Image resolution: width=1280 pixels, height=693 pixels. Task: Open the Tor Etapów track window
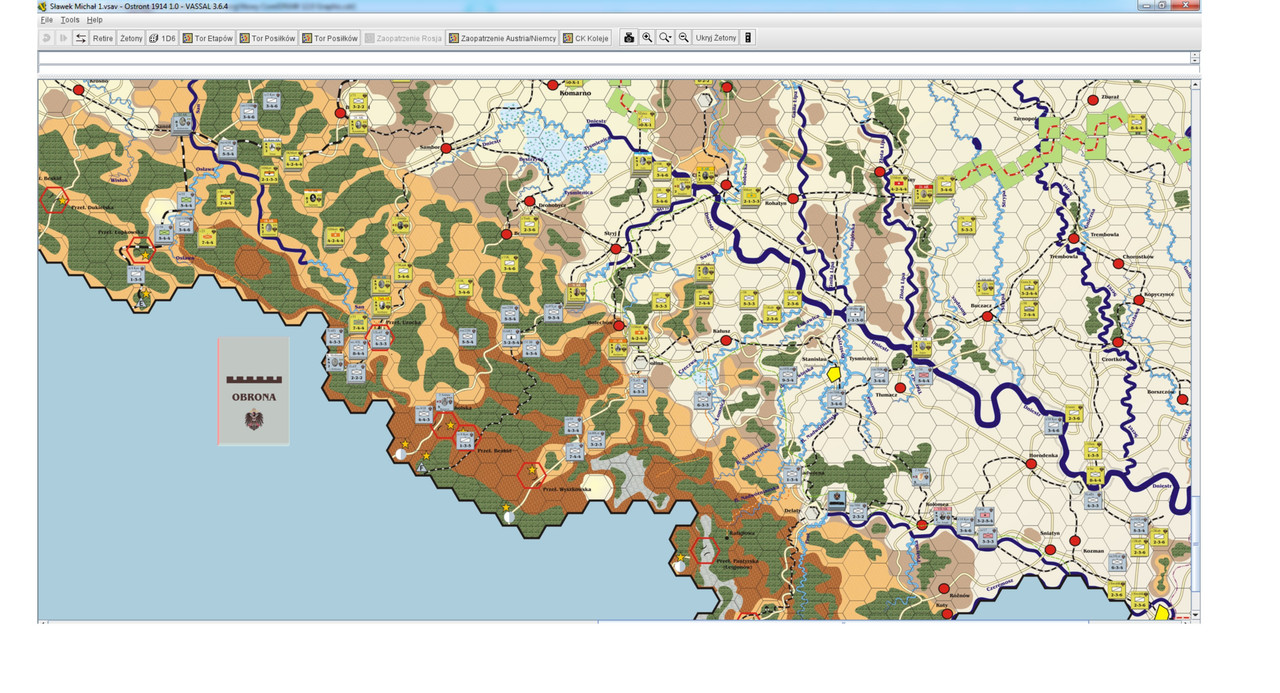(x=208, y=38)
